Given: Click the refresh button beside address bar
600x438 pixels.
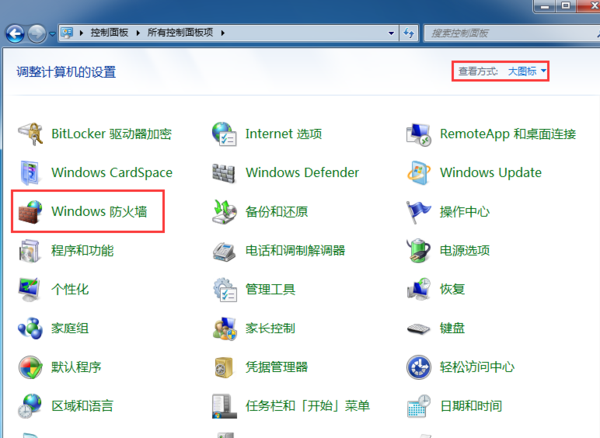Looking at the screenshot, I should [x=409, y=33].
